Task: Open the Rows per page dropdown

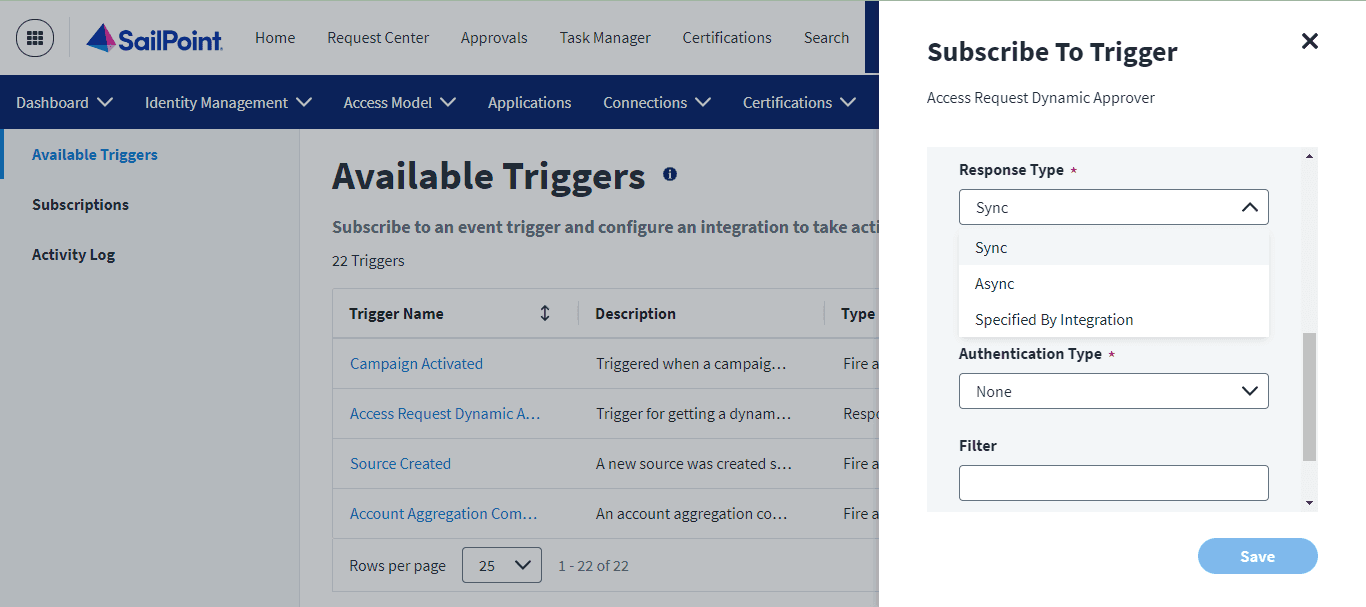Action: tap(502, 565)
